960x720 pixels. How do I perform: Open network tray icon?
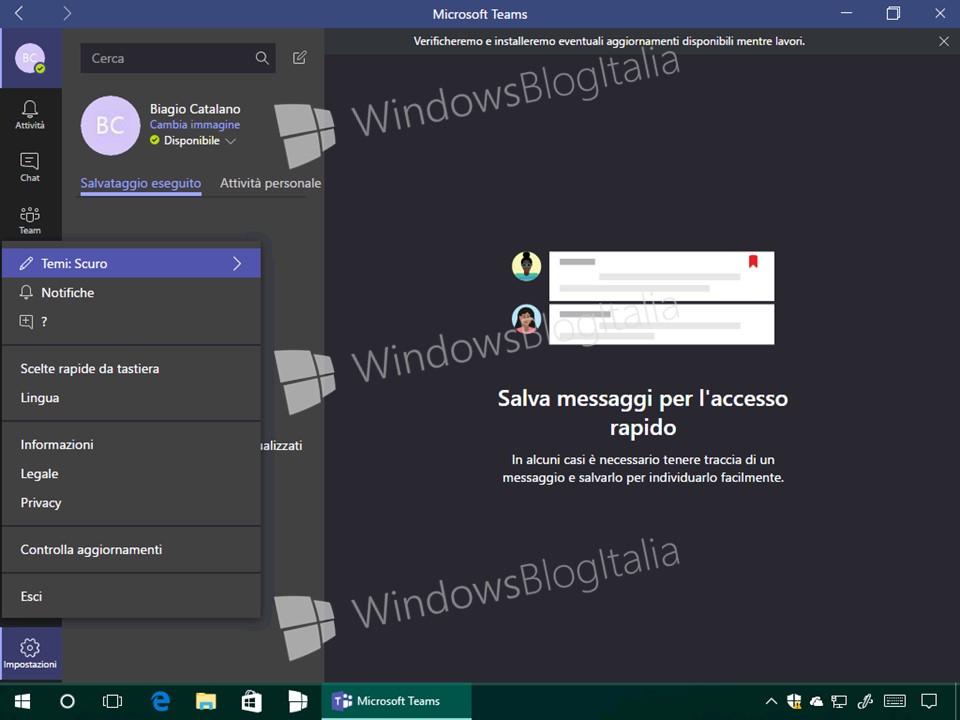tap(839, 702)
